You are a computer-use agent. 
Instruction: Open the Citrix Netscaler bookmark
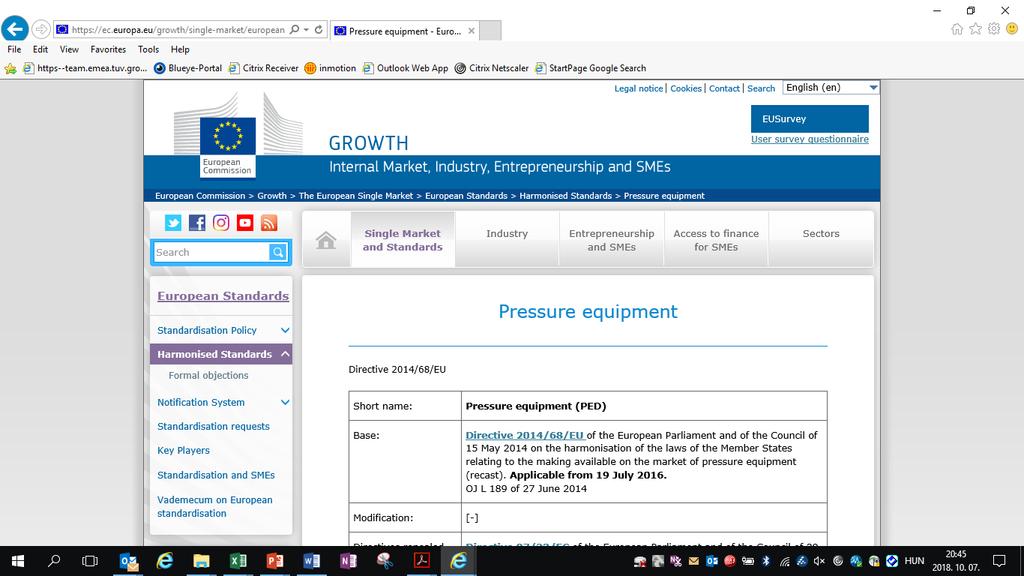tap(492, 68)
